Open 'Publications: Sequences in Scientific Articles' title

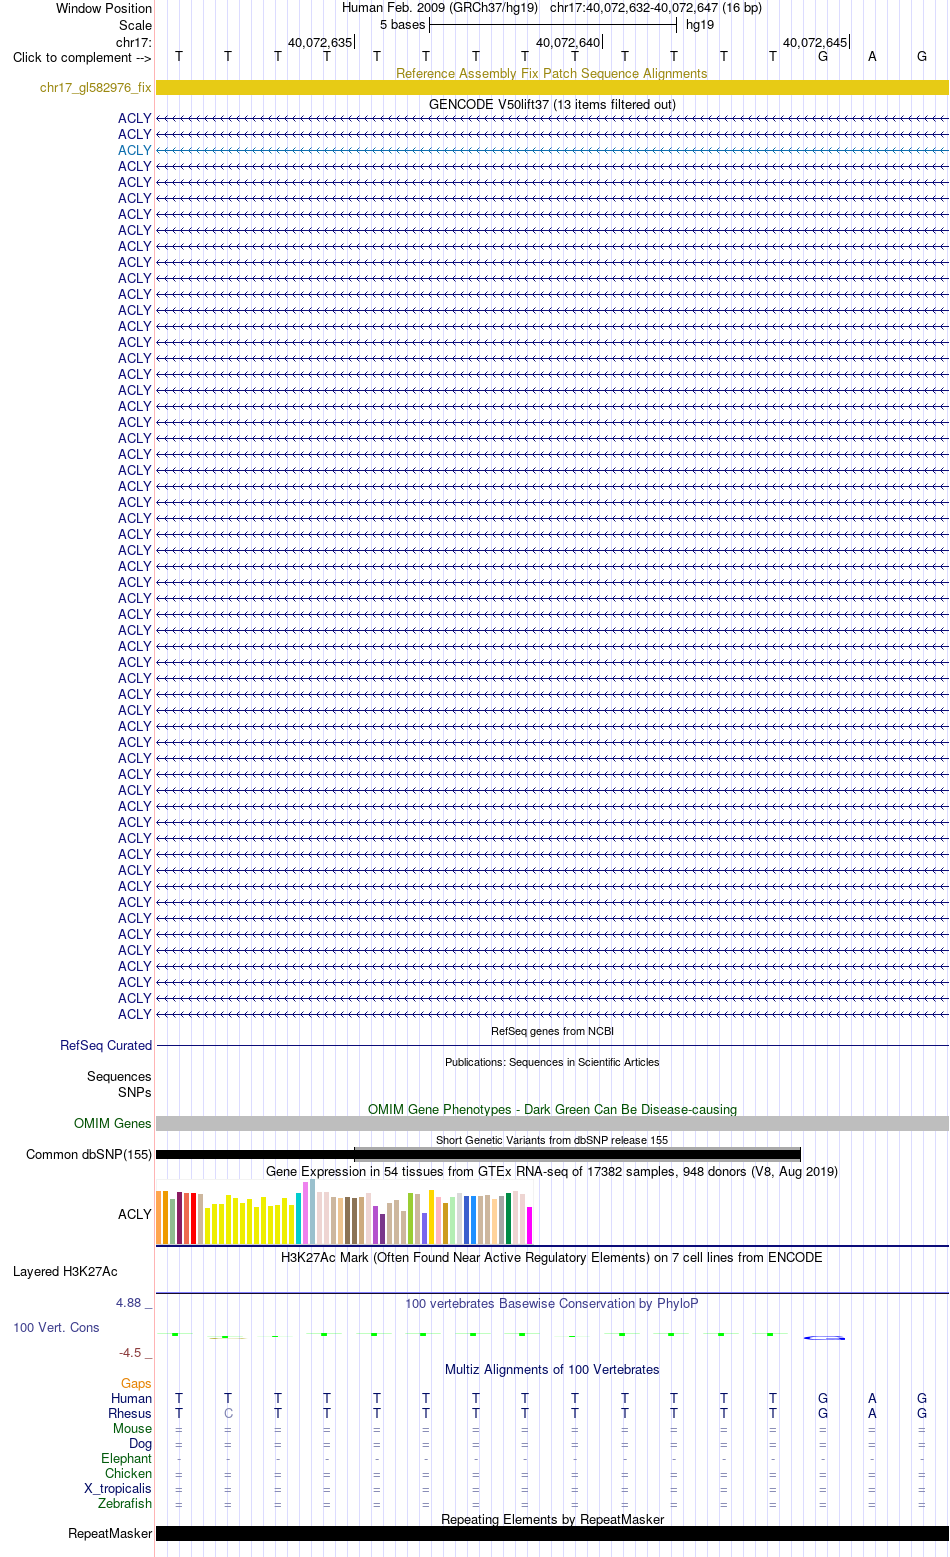[552, 1062]
